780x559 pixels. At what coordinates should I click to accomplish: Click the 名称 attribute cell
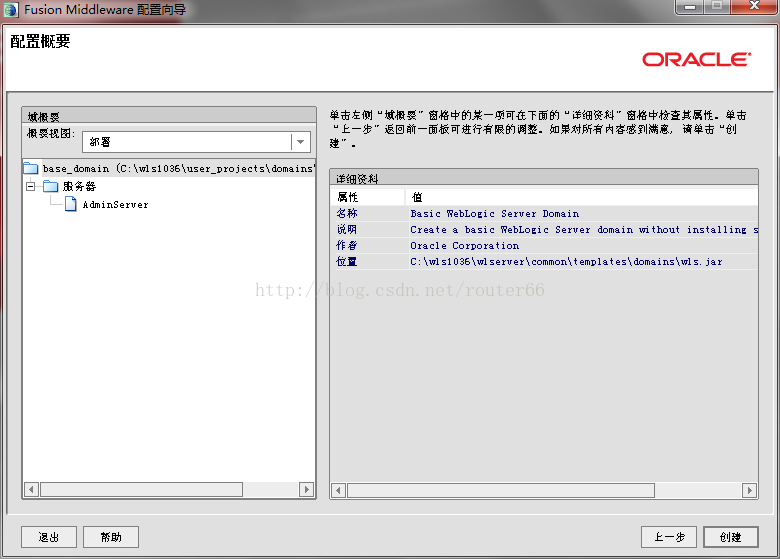click(x=368, y=213)
